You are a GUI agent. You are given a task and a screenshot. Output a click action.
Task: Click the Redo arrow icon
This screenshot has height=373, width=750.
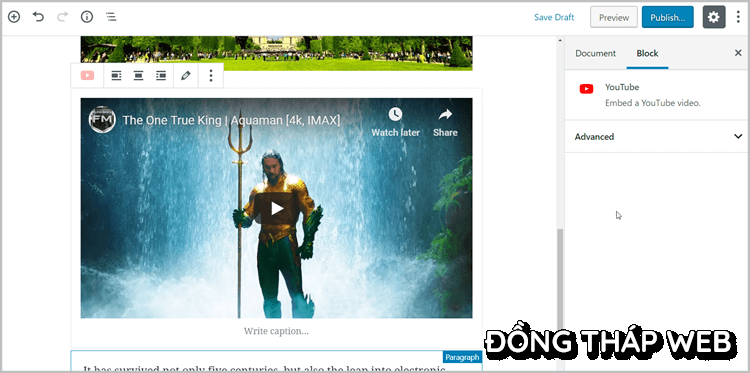click(x=63, y=17)
